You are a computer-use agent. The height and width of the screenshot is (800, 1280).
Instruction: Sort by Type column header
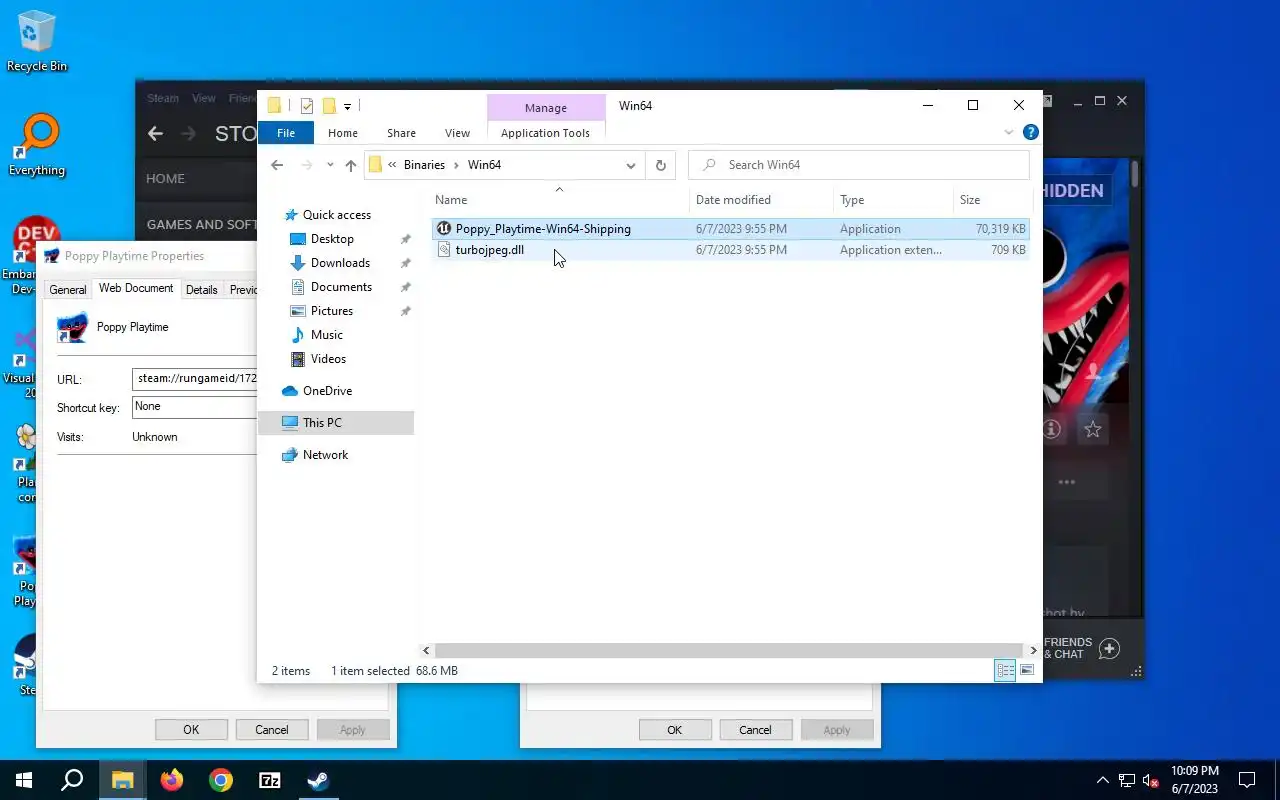[x=852, y=200]
